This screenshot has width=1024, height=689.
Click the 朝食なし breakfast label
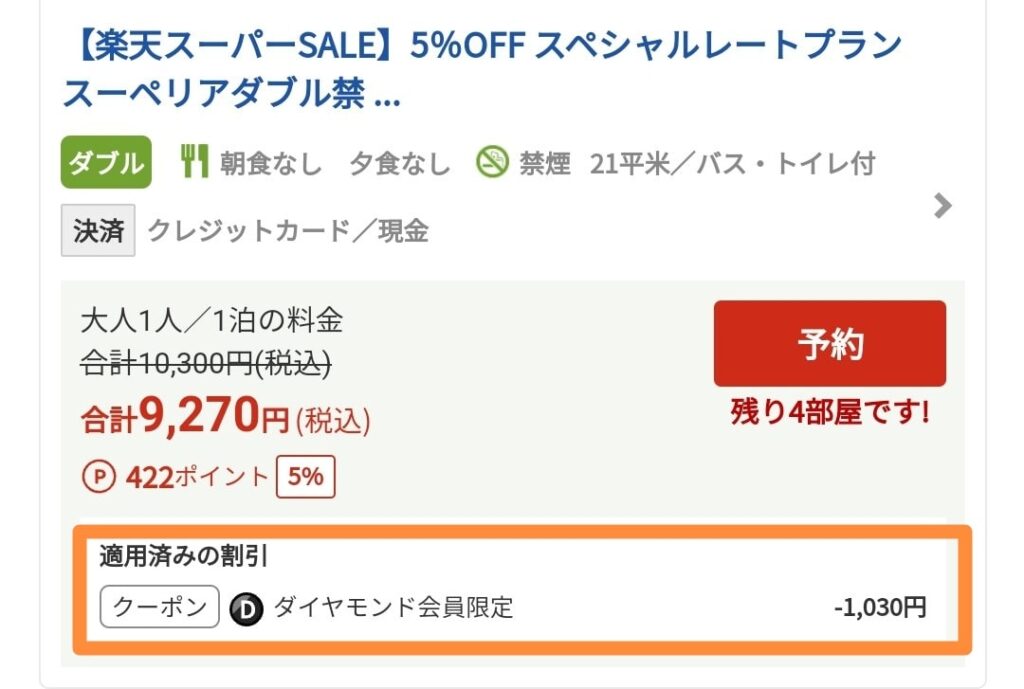271,163
